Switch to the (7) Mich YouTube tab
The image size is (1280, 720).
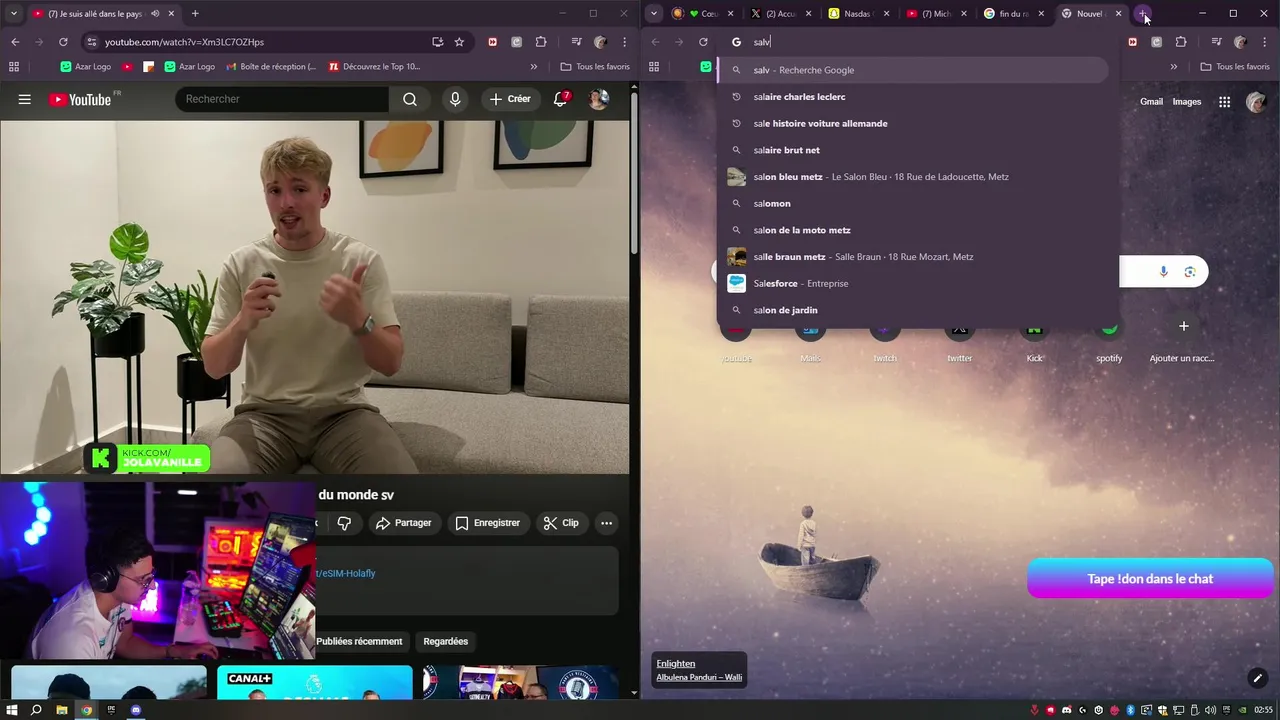[x=936, y=14]
